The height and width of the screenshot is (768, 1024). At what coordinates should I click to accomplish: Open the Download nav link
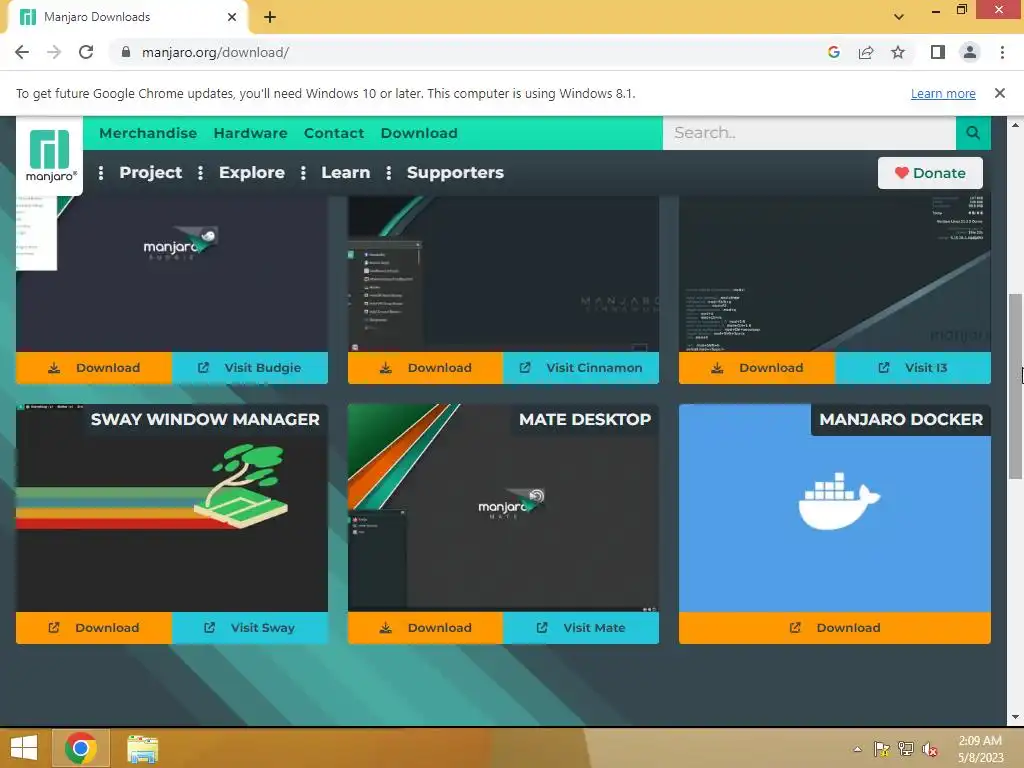419,133
